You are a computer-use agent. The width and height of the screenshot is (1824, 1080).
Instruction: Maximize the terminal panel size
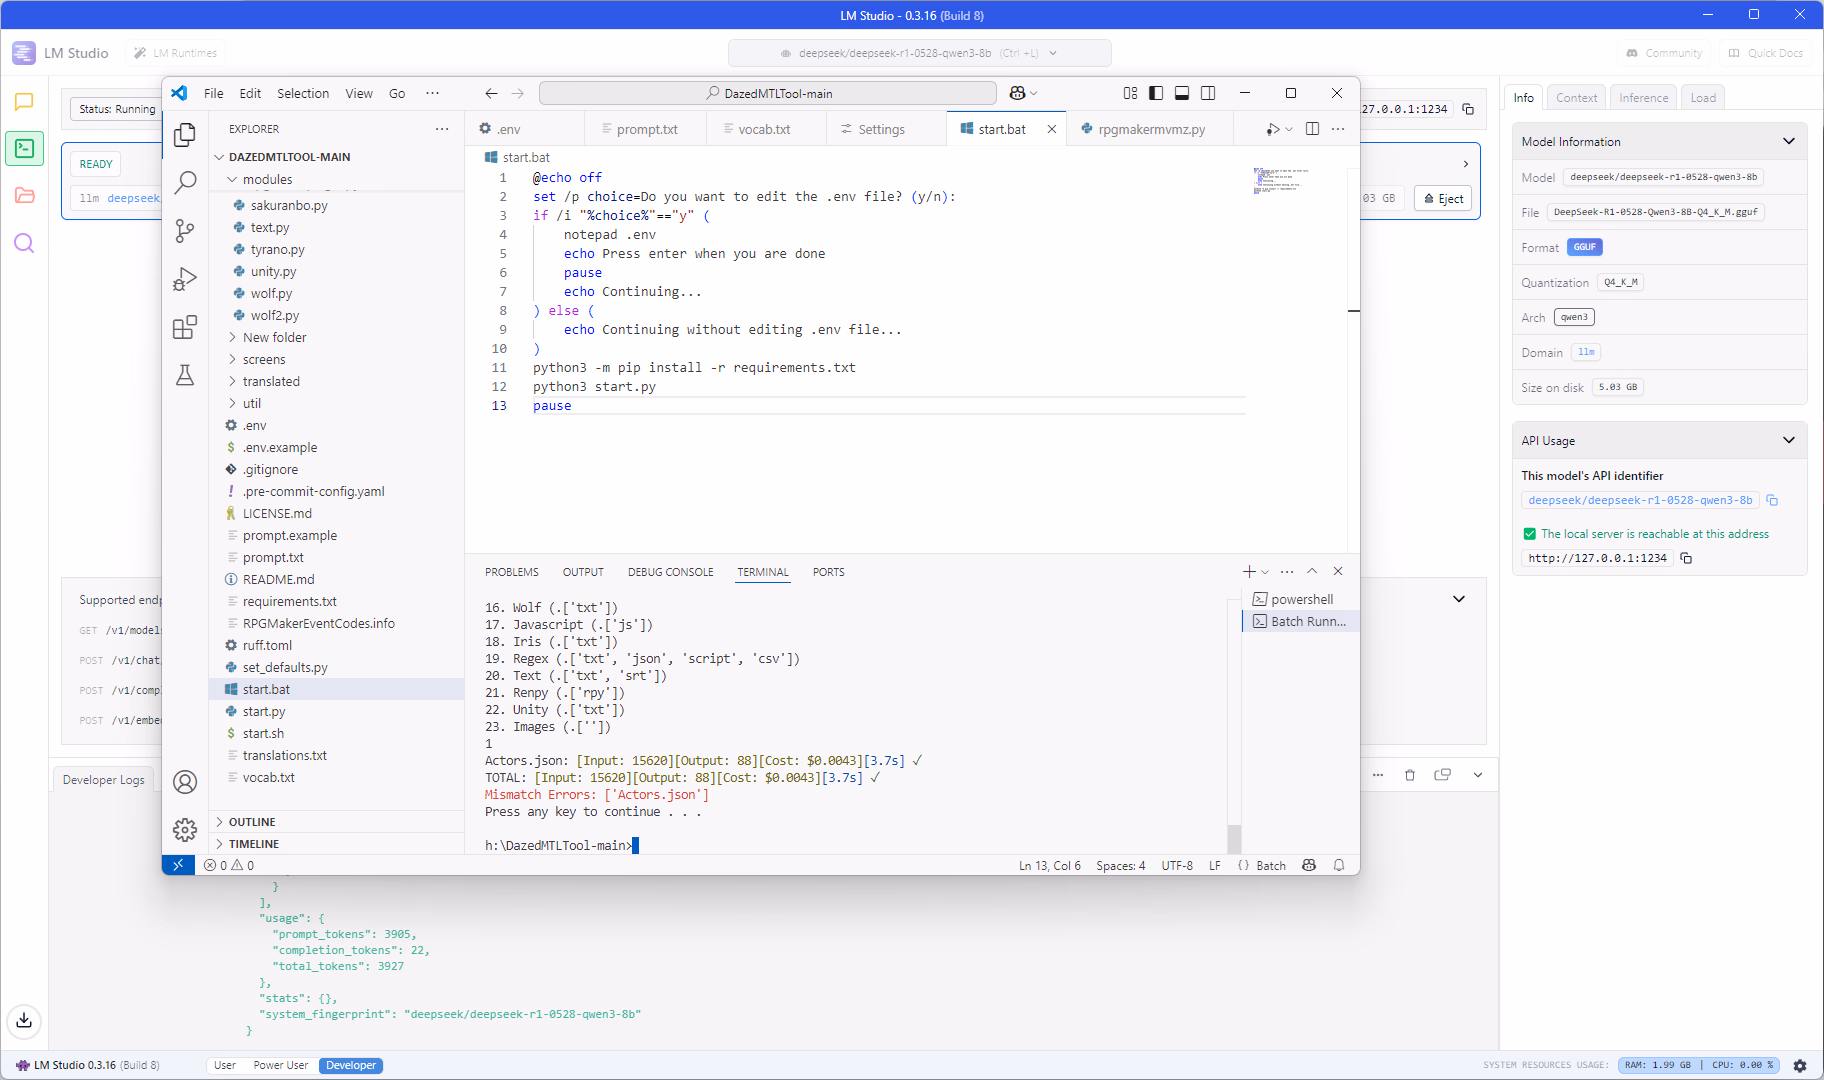point(1312,572)
